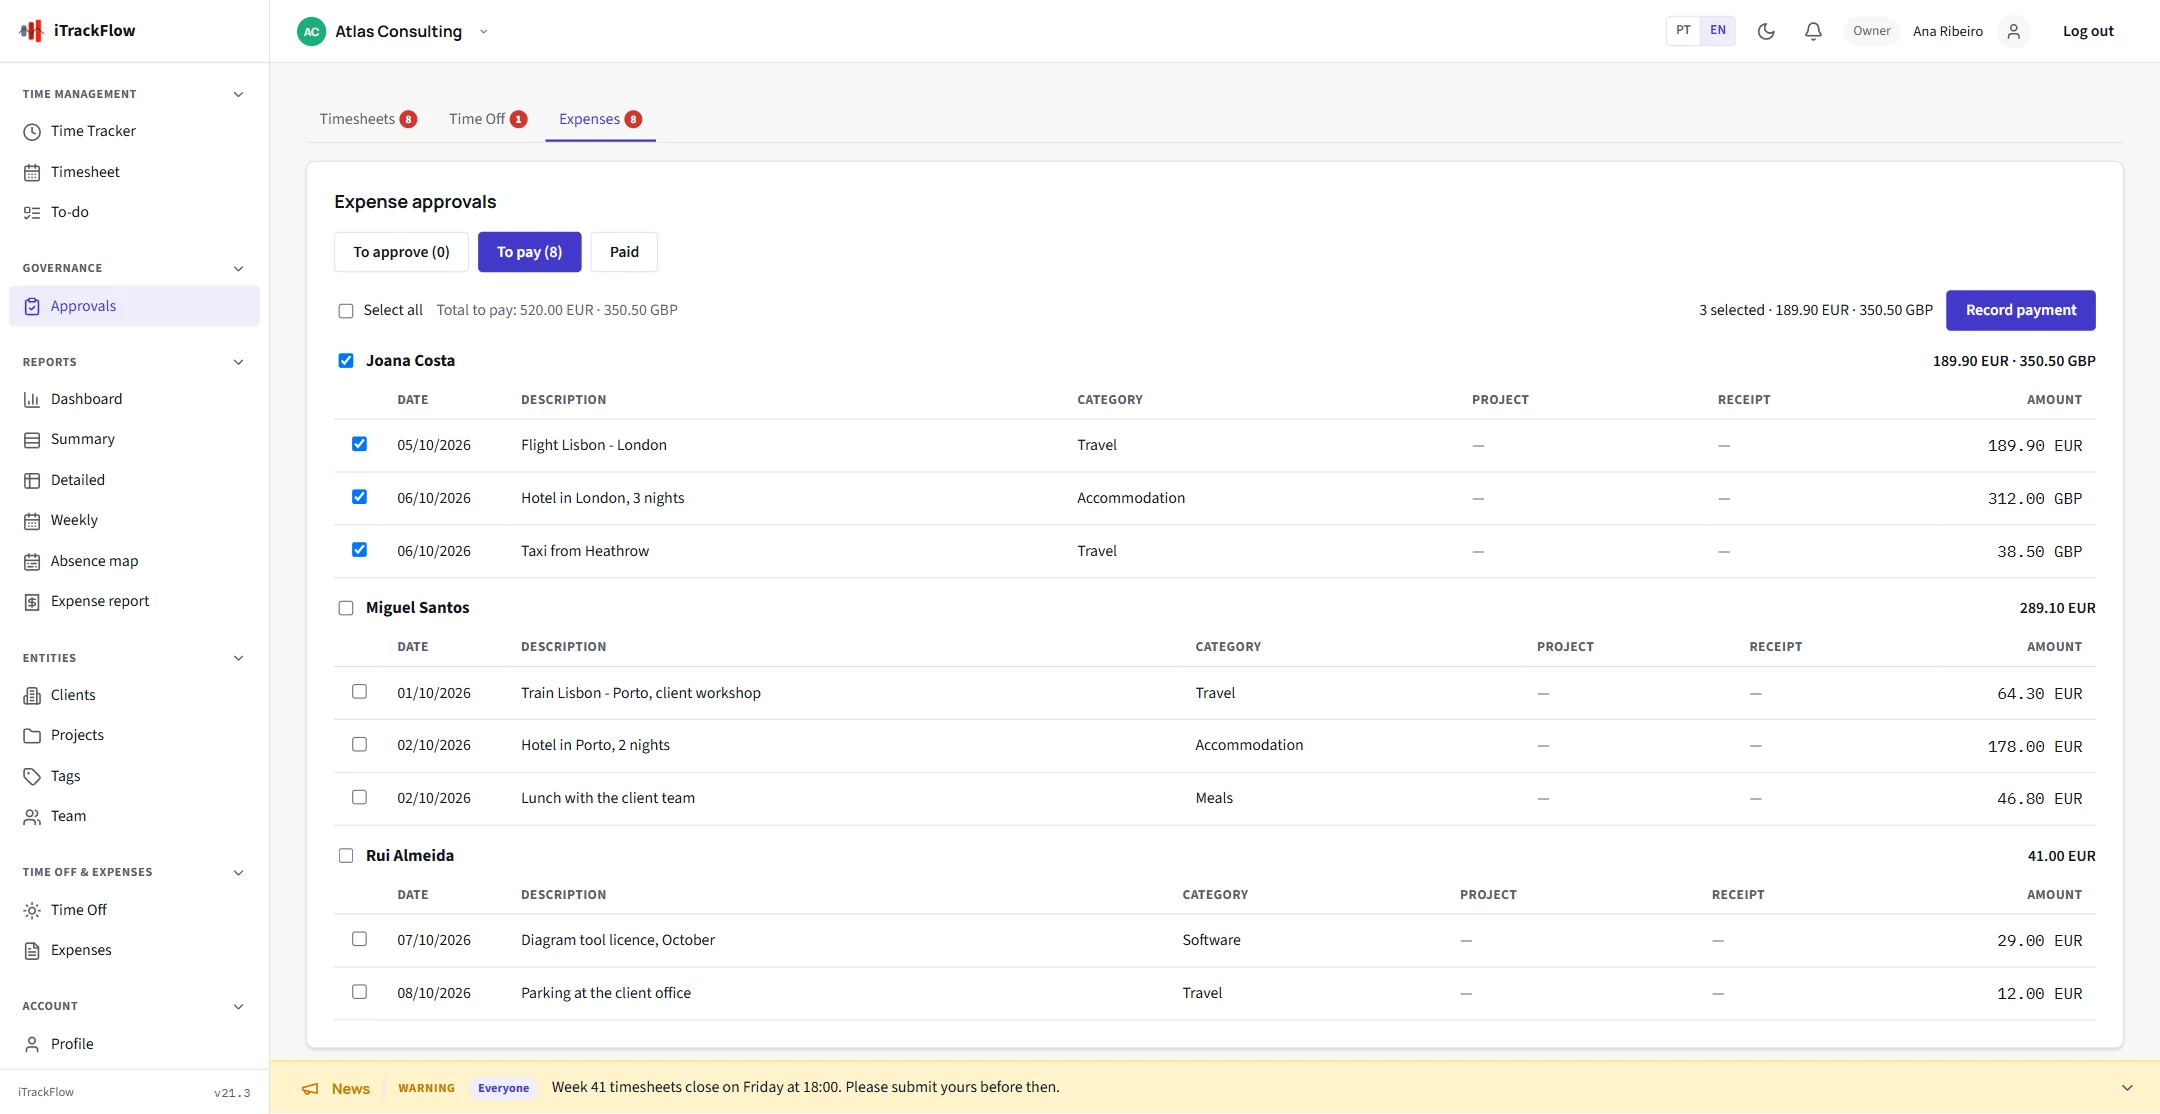This screenshot has width=2160, height=1114.
Task: Click the iTrackFlow logo icon
Action: 32,31
